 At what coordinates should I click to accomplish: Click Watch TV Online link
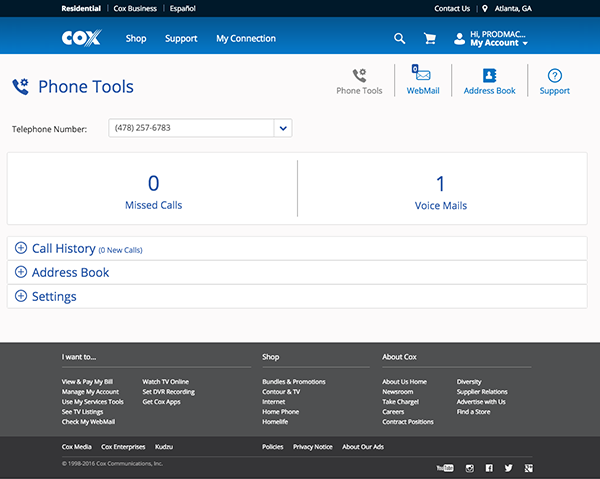coord(165,381)
